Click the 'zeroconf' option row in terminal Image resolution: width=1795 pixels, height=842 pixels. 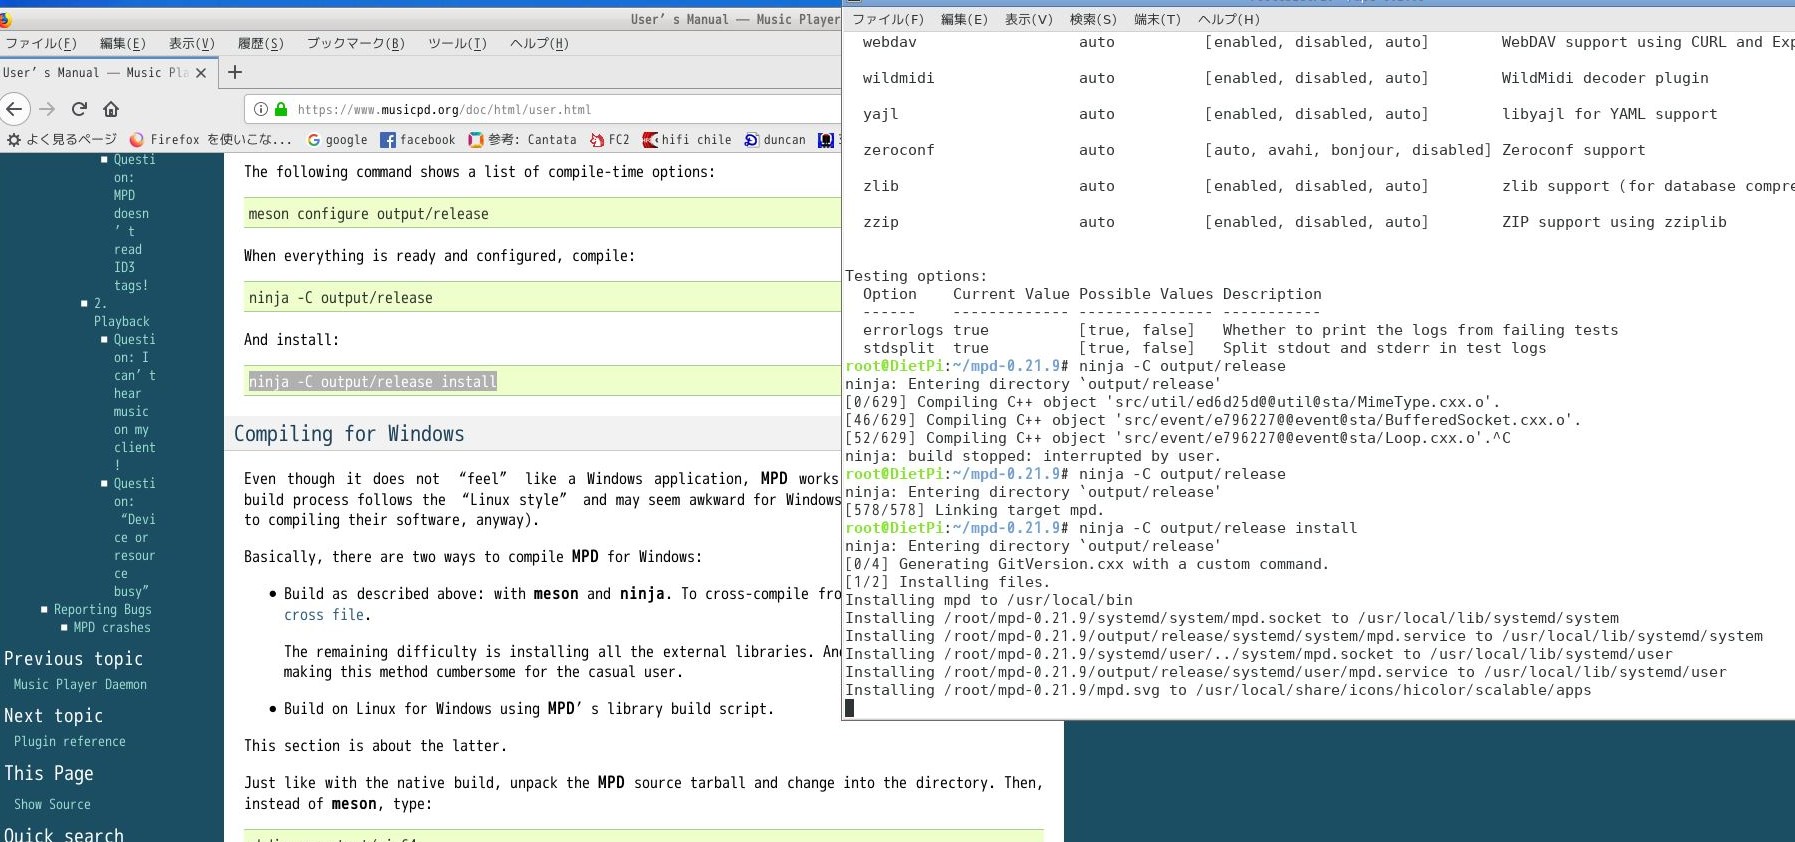click(1254, 150)
